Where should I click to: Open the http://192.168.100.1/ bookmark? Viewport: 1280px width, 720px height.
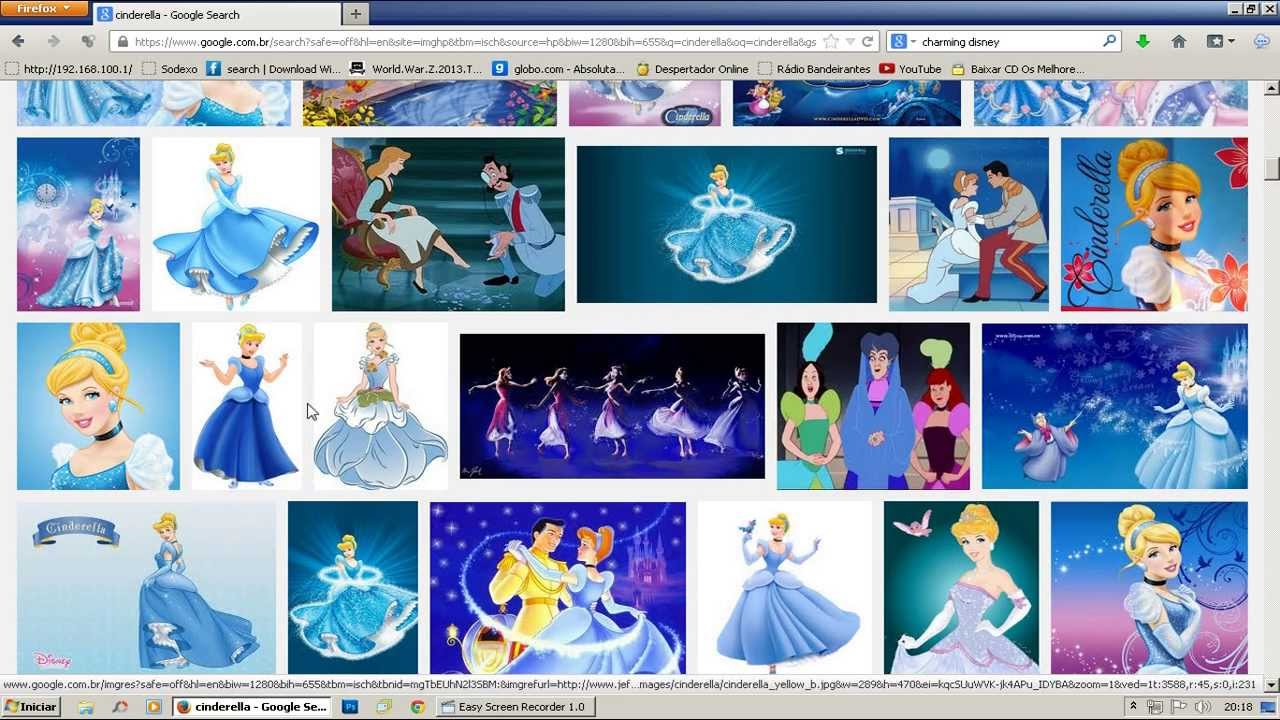[x=69, y=69]
